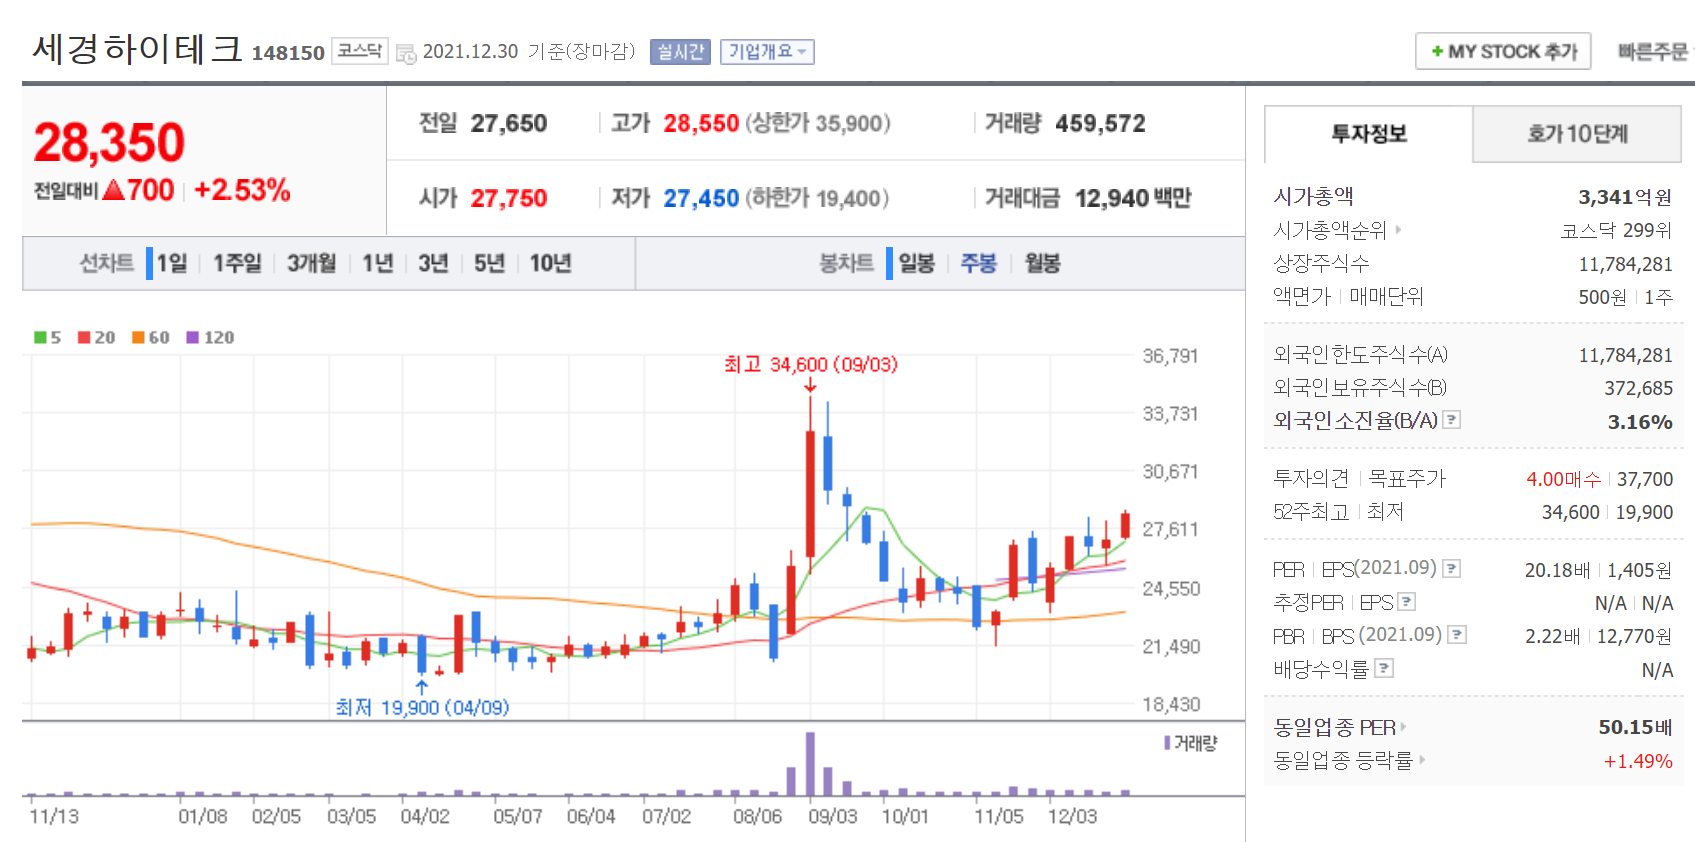Expand the 동일업종 등락률 arrow link

[1421, 760]
